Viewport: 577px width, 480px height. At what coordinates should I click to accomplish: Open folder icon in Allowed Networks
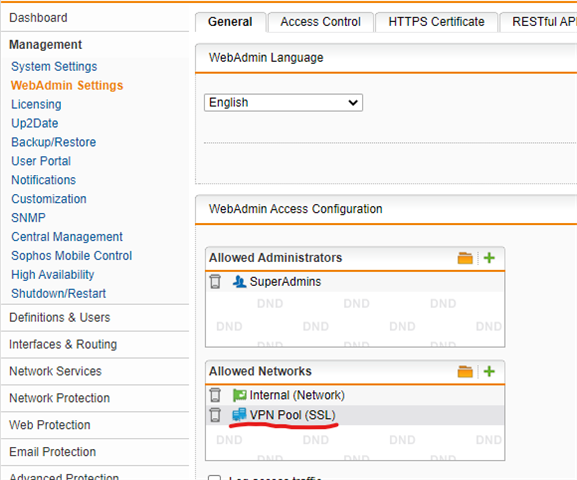click(465, 371)
